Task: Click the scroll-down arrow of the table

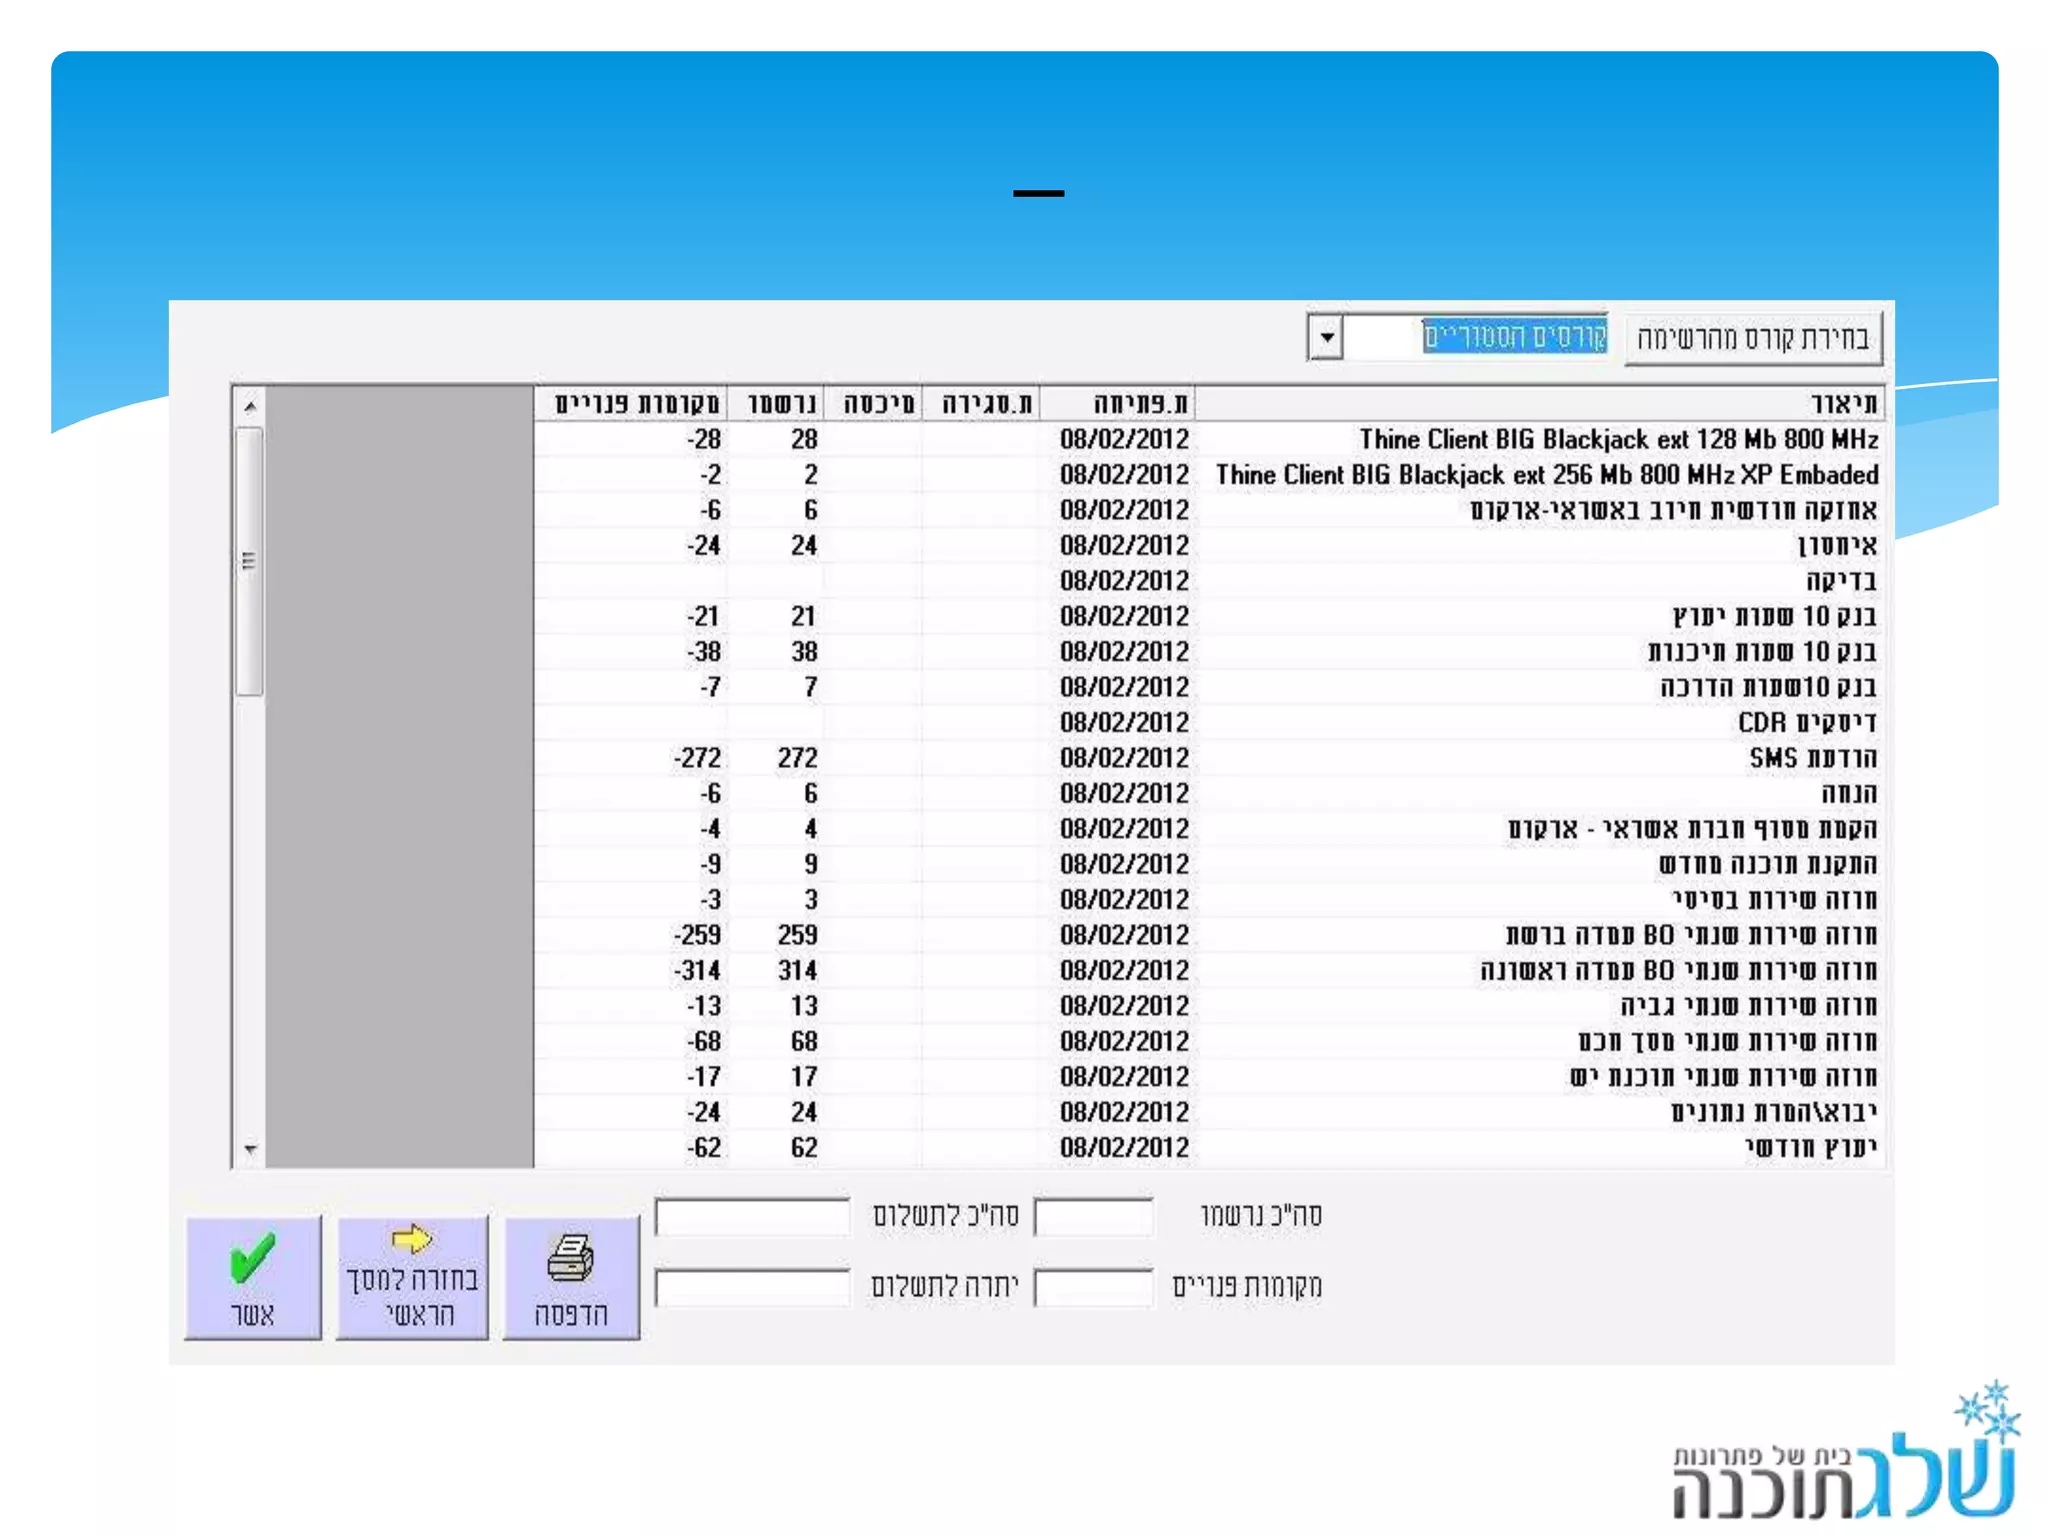Action: pos(250,1150)
